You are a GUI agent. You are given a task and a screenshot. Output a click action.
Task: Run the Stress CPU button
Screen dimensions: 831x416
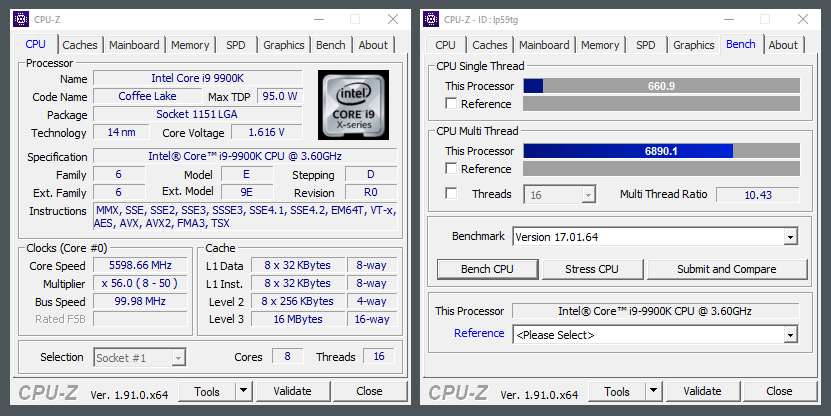[x=592, y=269]
